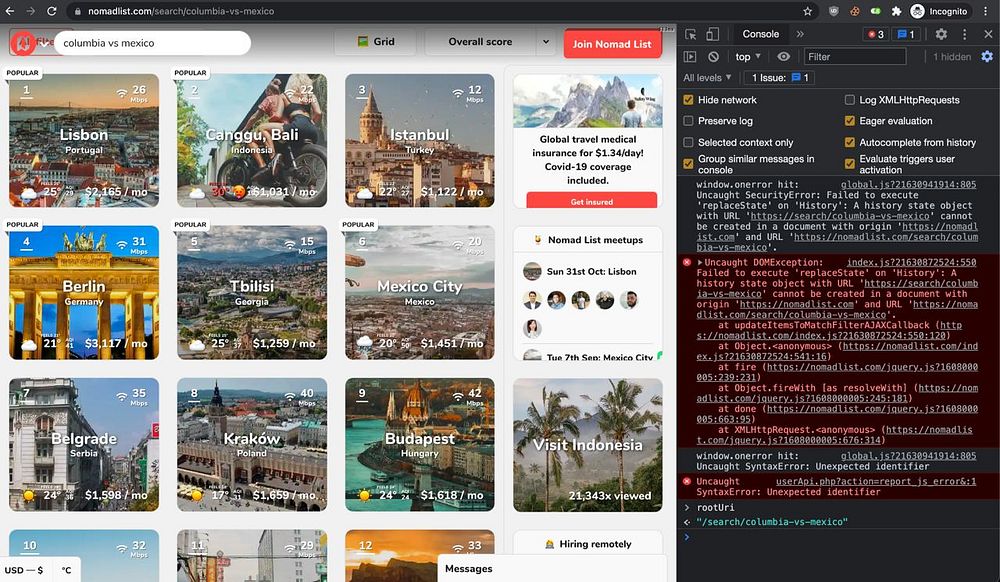Click the Get insured button

coord(591,201)
